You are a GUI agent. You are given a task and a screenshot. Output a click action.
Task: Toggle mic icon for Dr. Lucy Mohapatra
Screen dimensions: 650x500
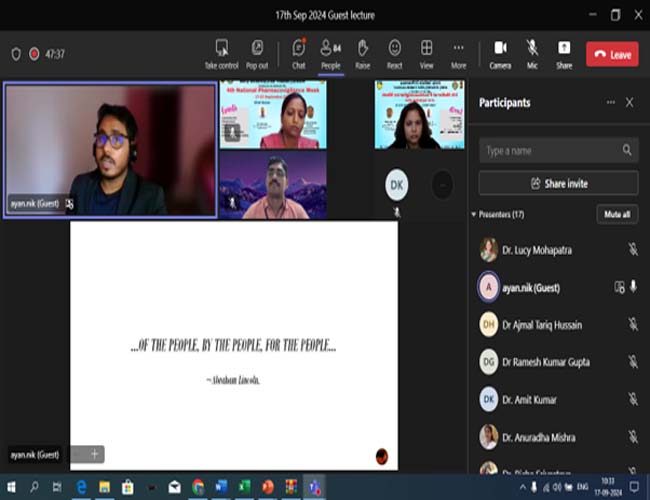[x=633, y=249]
